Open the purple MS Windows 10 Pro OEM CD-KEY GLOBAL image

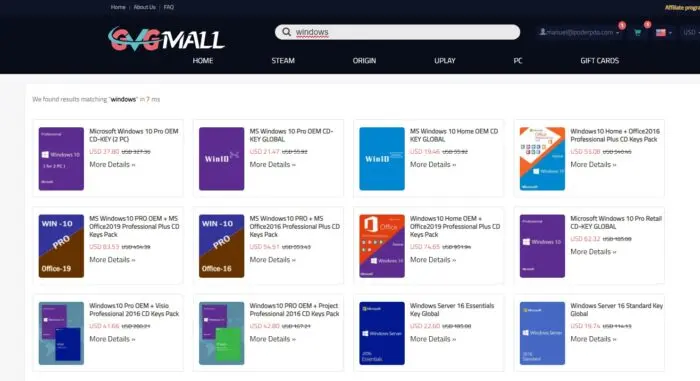tap(221, 159)
